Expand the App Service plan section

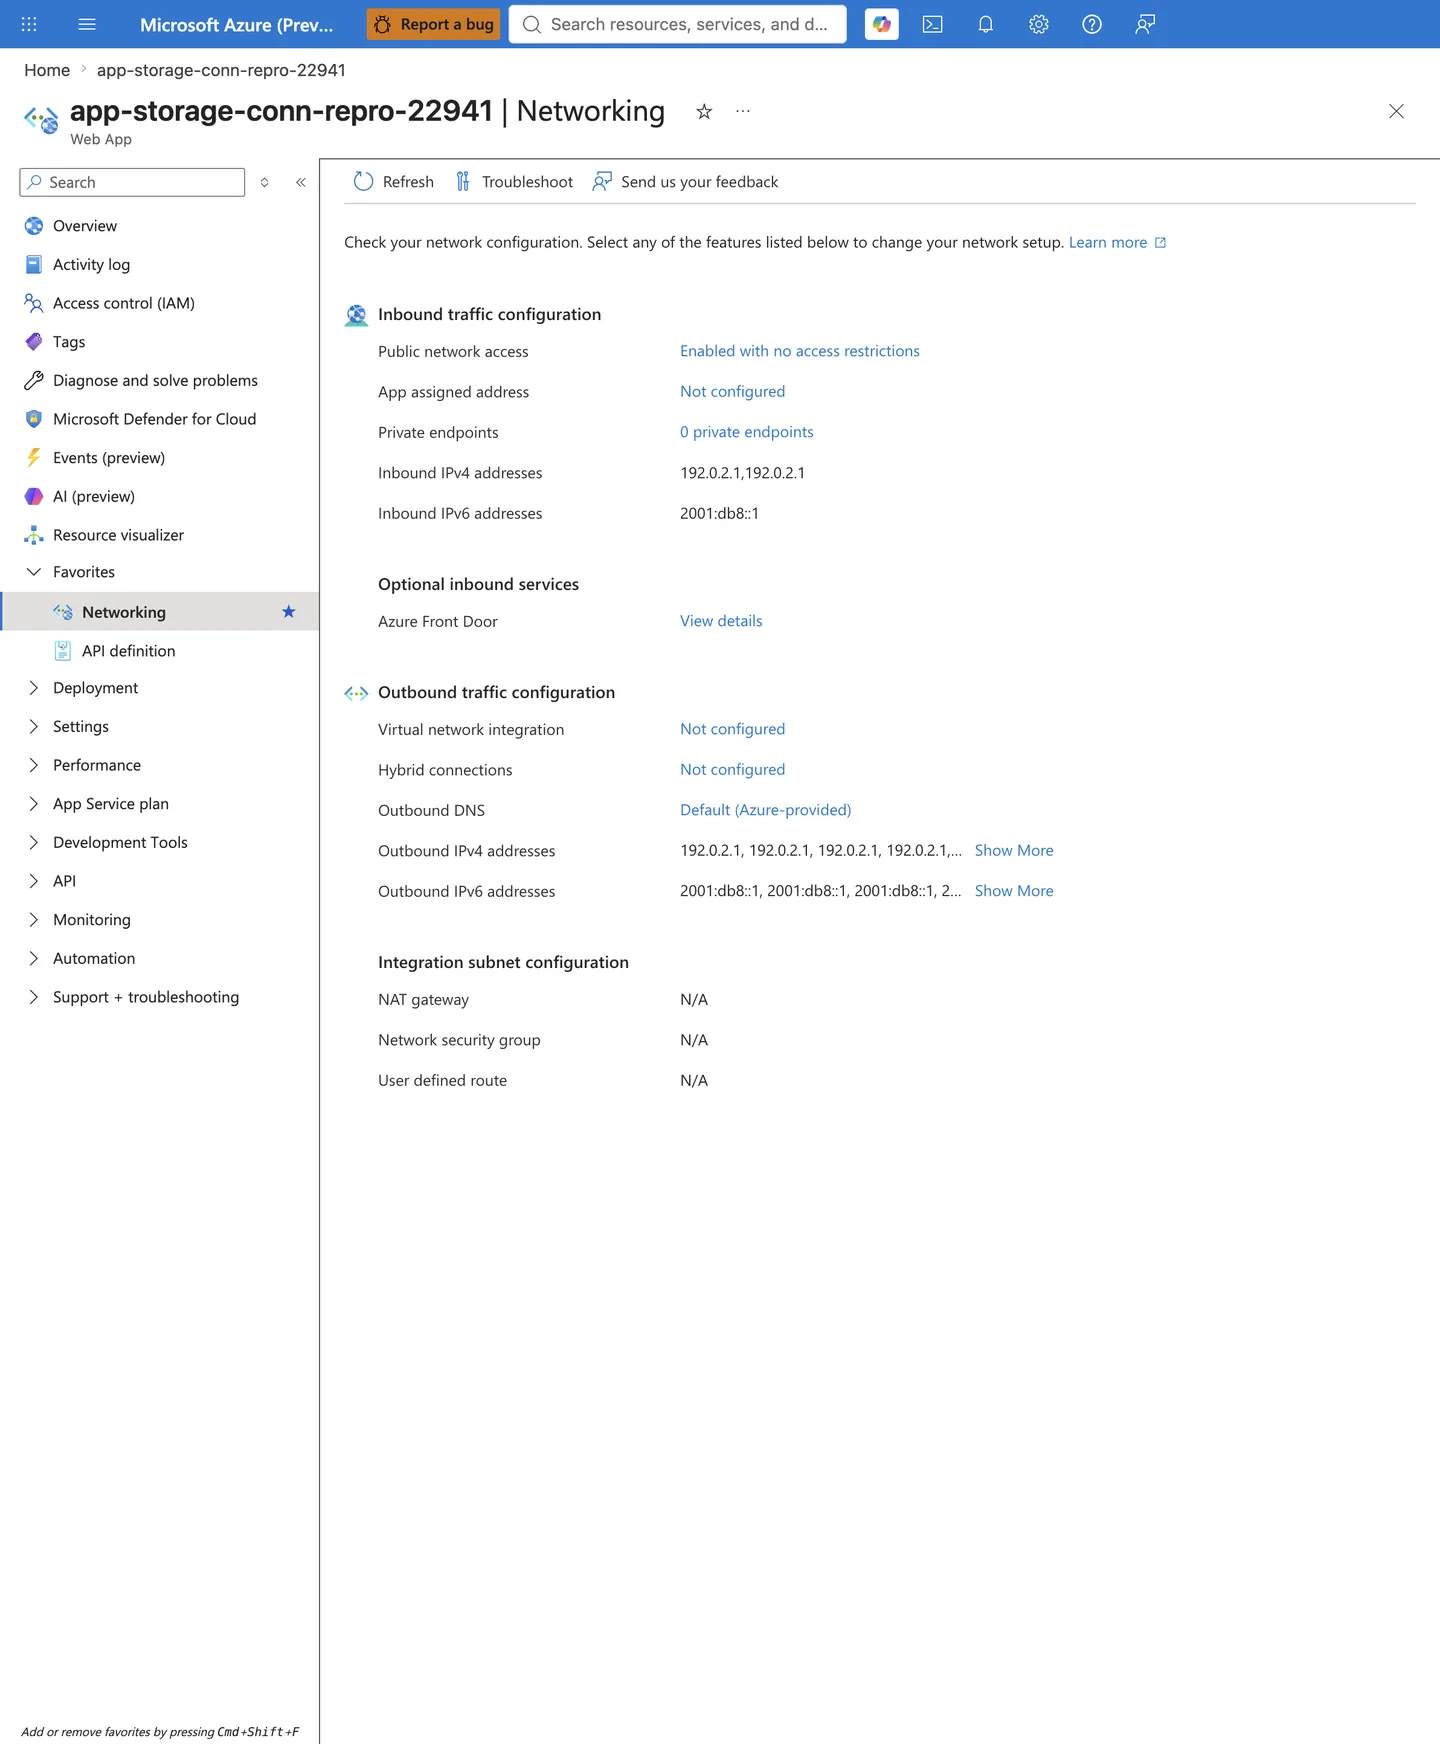(34, 804)
